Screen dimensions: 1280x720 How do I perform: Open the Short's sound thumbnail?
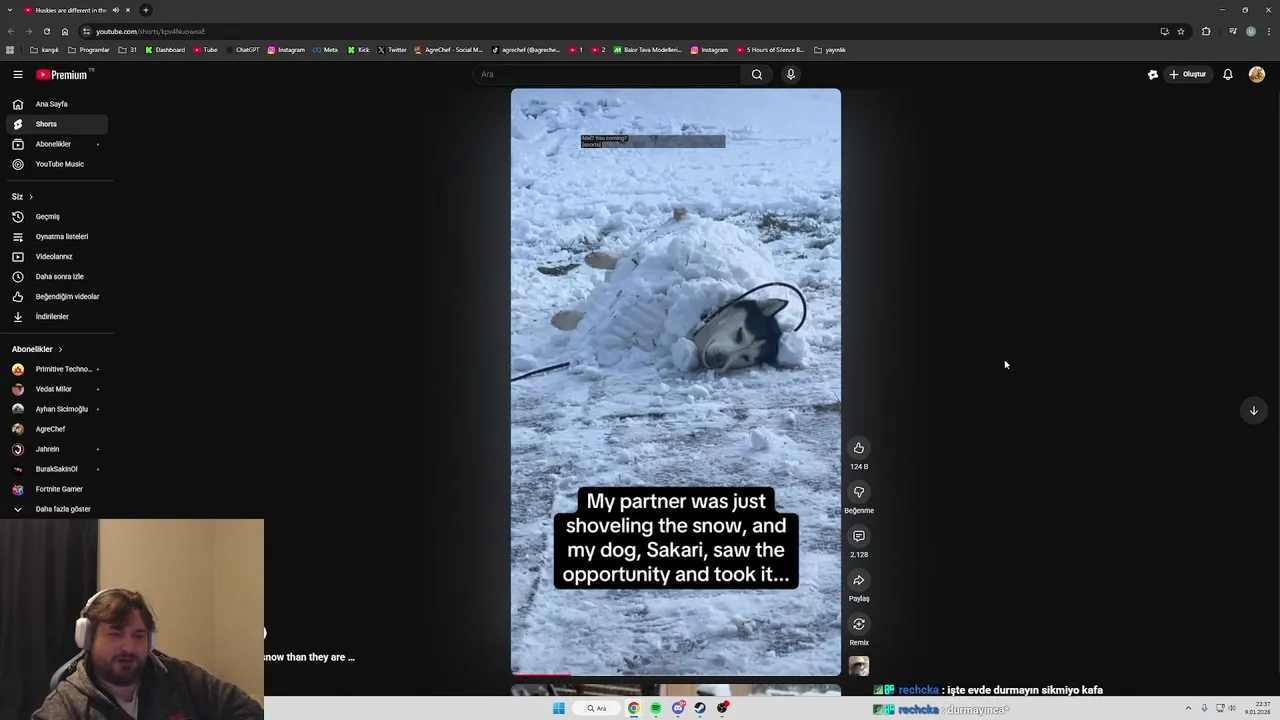pos(859,666)
